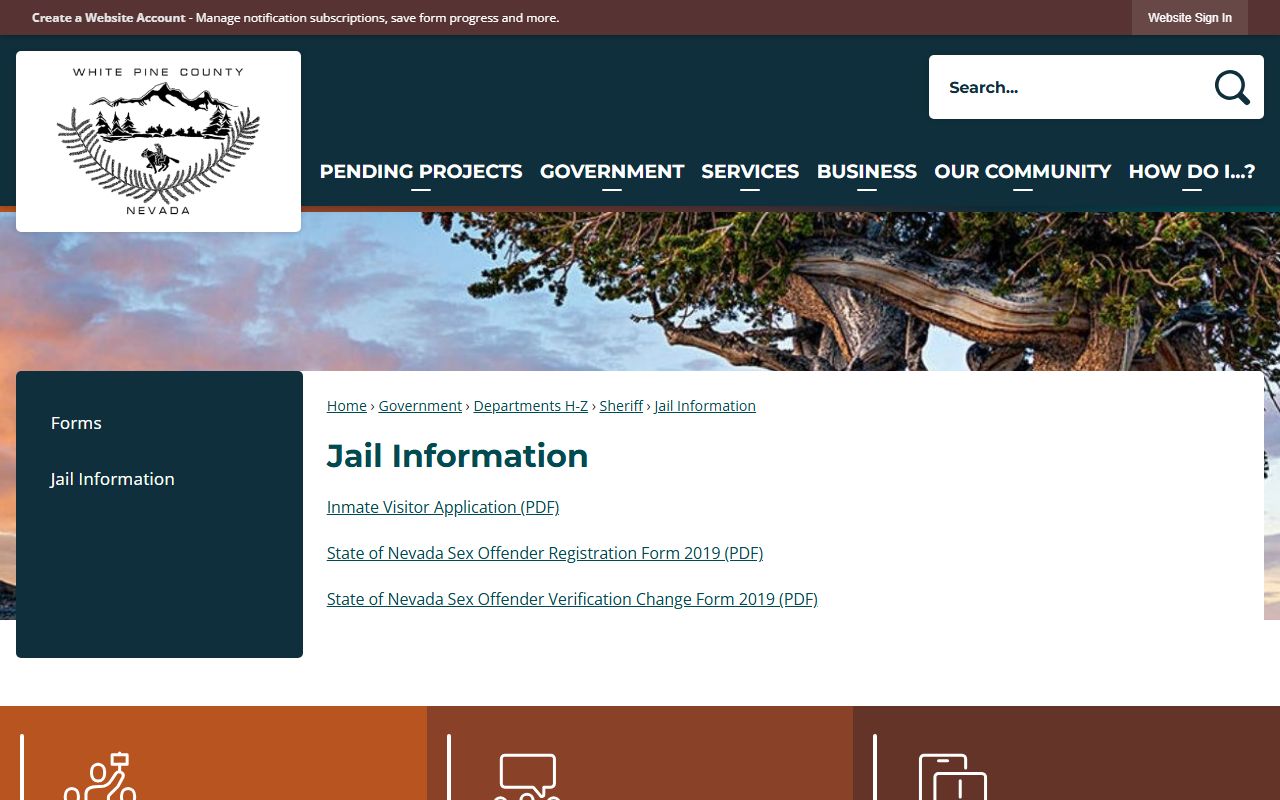The image size is (1280, 800).
Task: Click the search magnifier icon
Action: 1232,87
